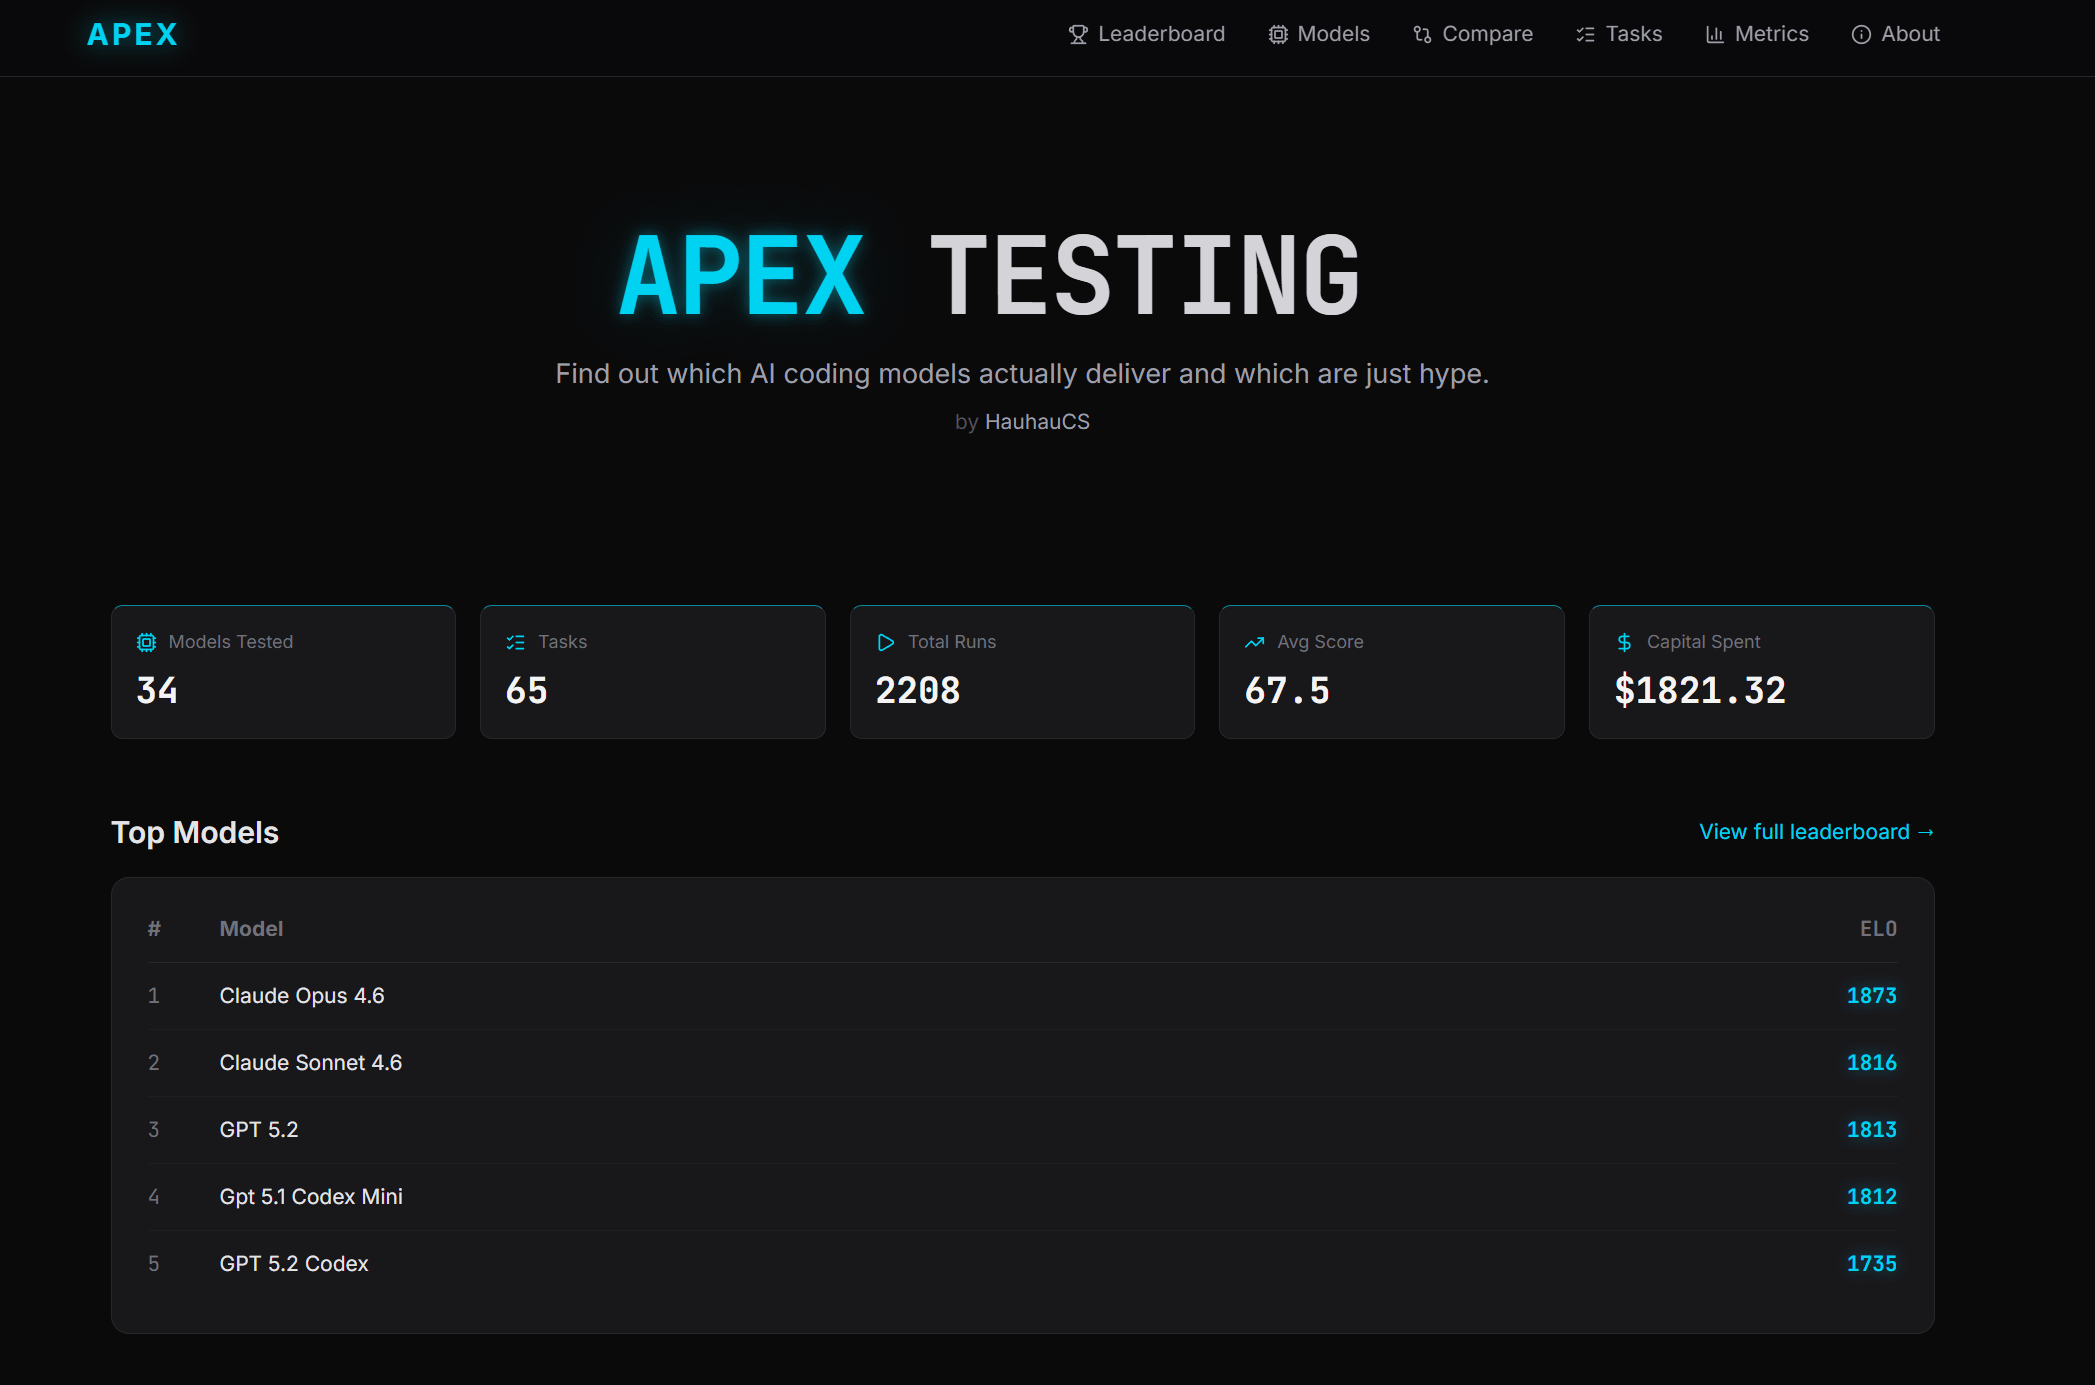Click the bar chart Metrics icon
This screenshot has width=2095, height=1385.
(x=1714, y=35)
